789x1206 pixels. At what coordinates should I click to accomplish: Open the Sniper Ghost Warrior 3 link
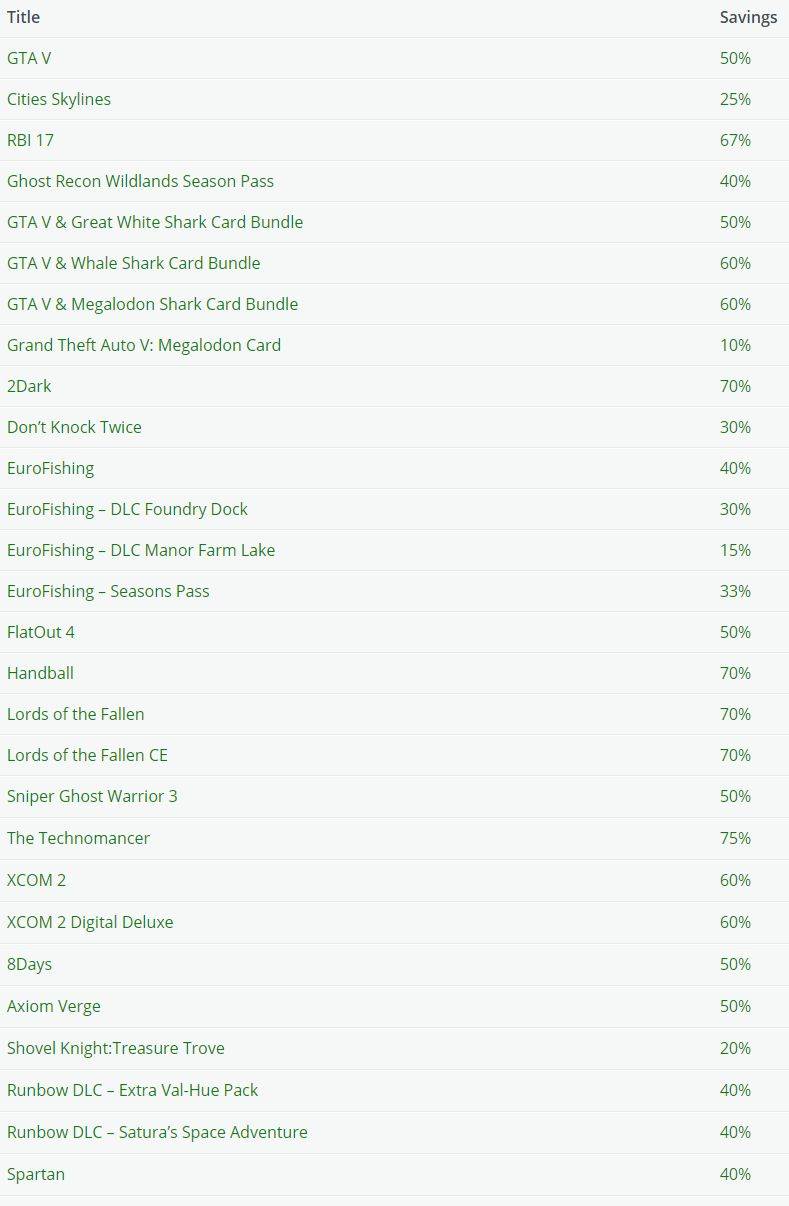(92, 796)
